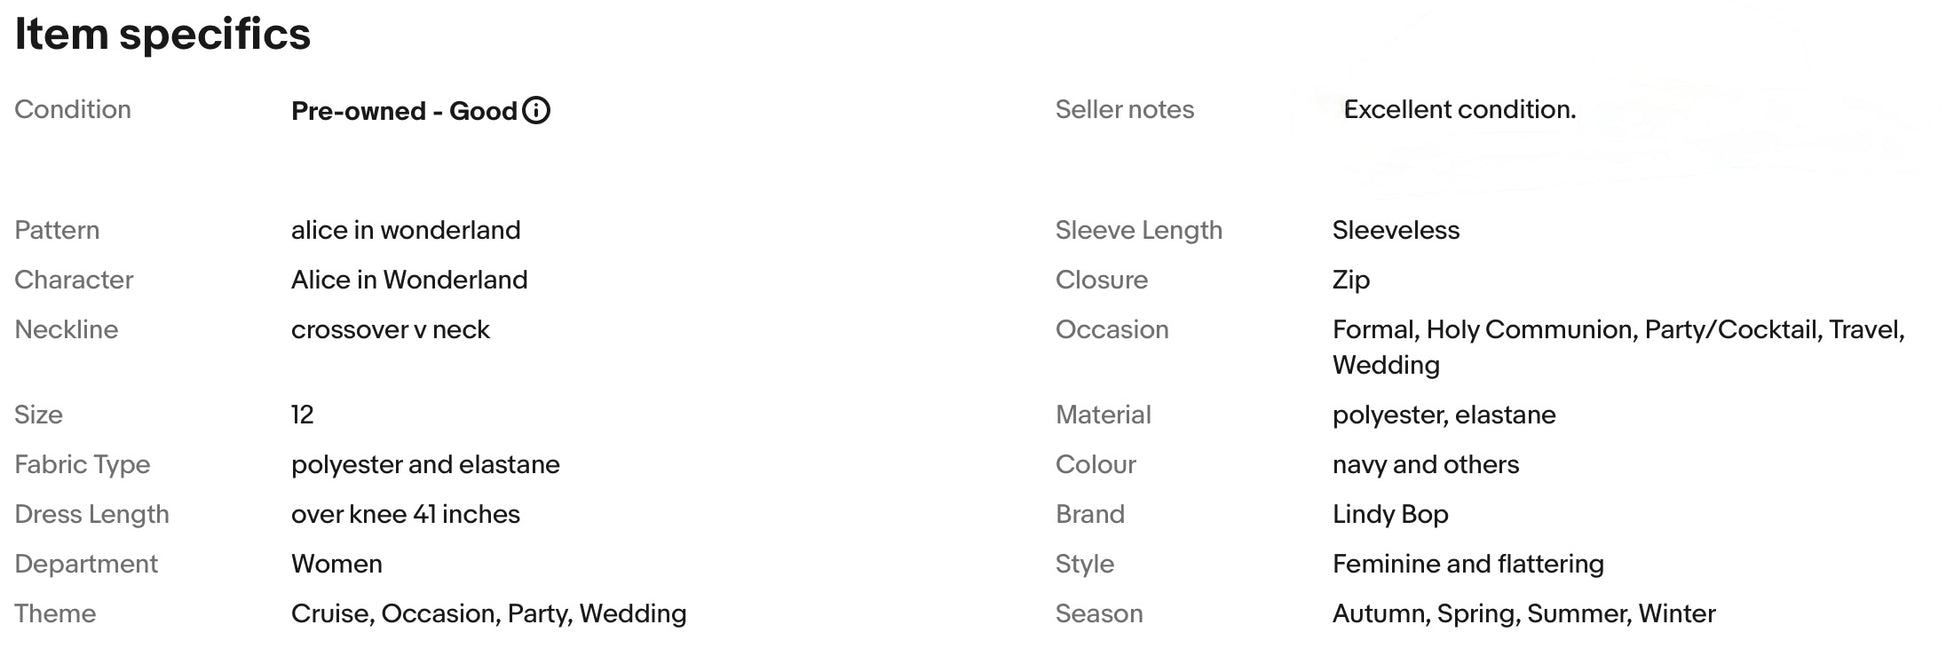Image resolution: width=1946 pixels, height=664 pixels.
Task: Click the Item specifics heading
Action: point(162,34)
